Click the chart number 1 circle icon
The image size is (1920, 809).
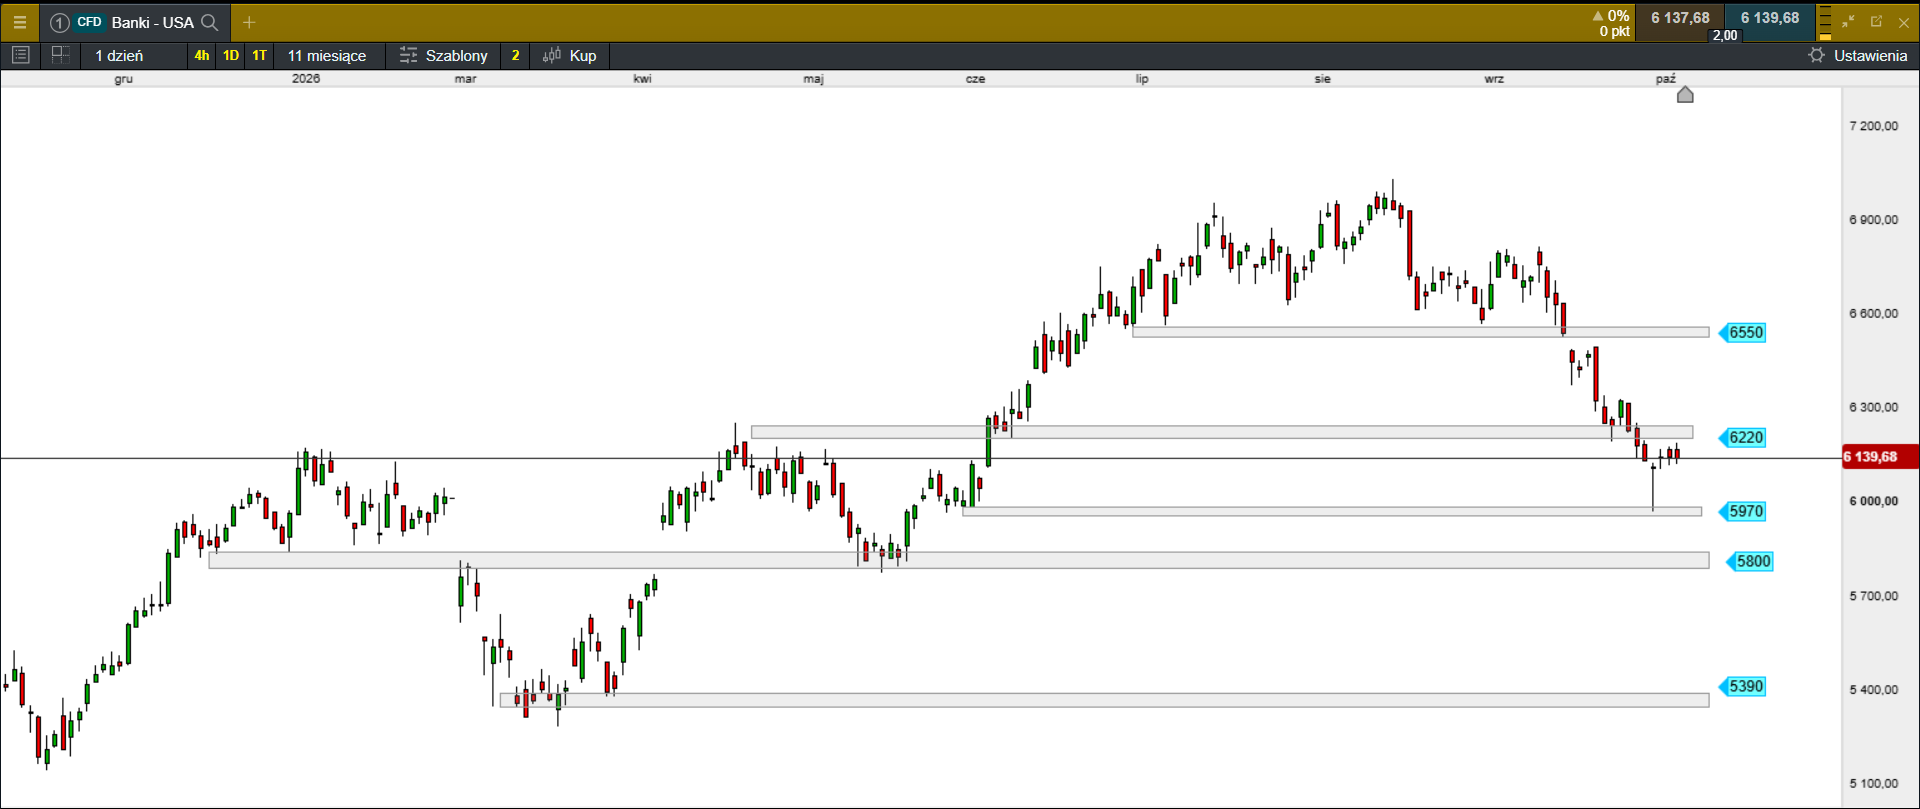59,22
